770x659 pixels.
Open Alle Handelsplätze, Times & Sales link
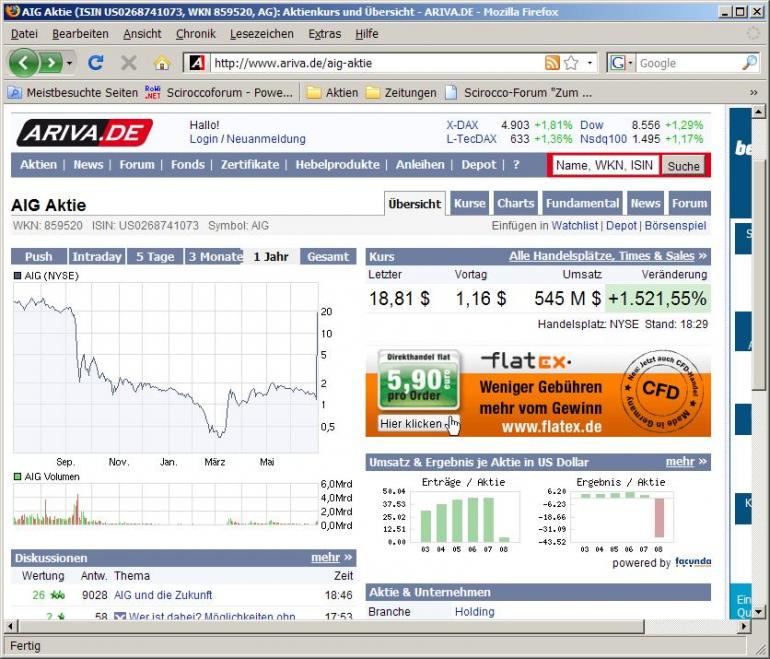(607, 256)
